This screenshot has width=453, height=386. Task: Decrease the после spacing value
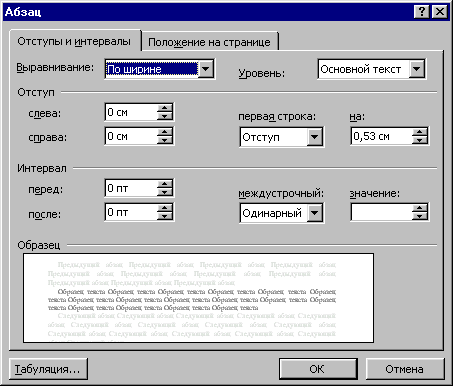[165, 216]
